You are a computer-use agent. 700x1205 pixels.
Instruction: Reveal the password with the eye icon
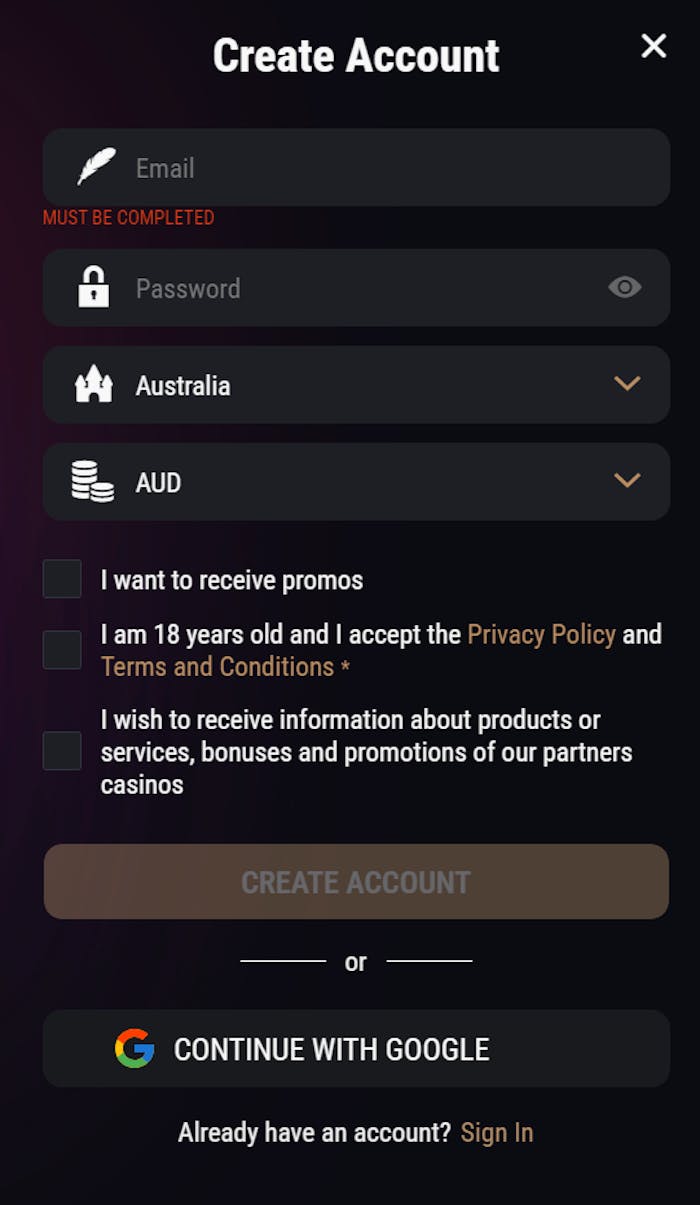[625, 287]
